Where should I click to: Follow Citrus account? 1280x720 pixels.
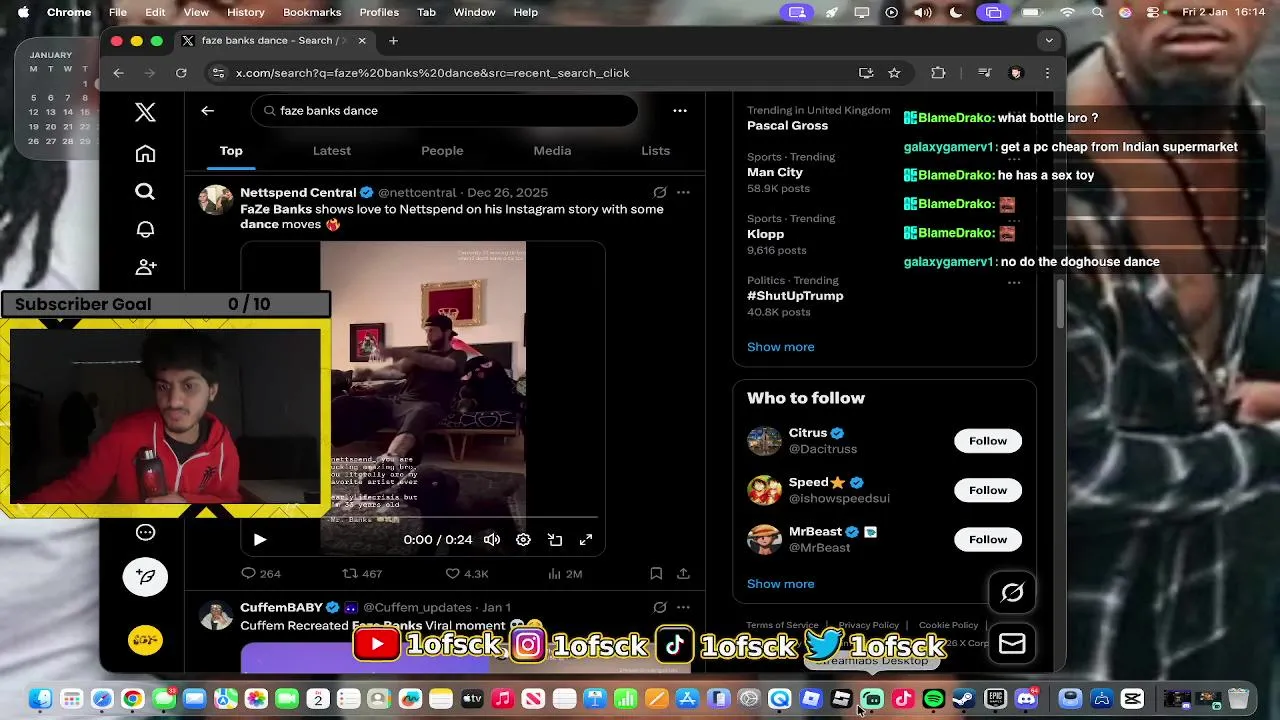(x=988, y=441)
